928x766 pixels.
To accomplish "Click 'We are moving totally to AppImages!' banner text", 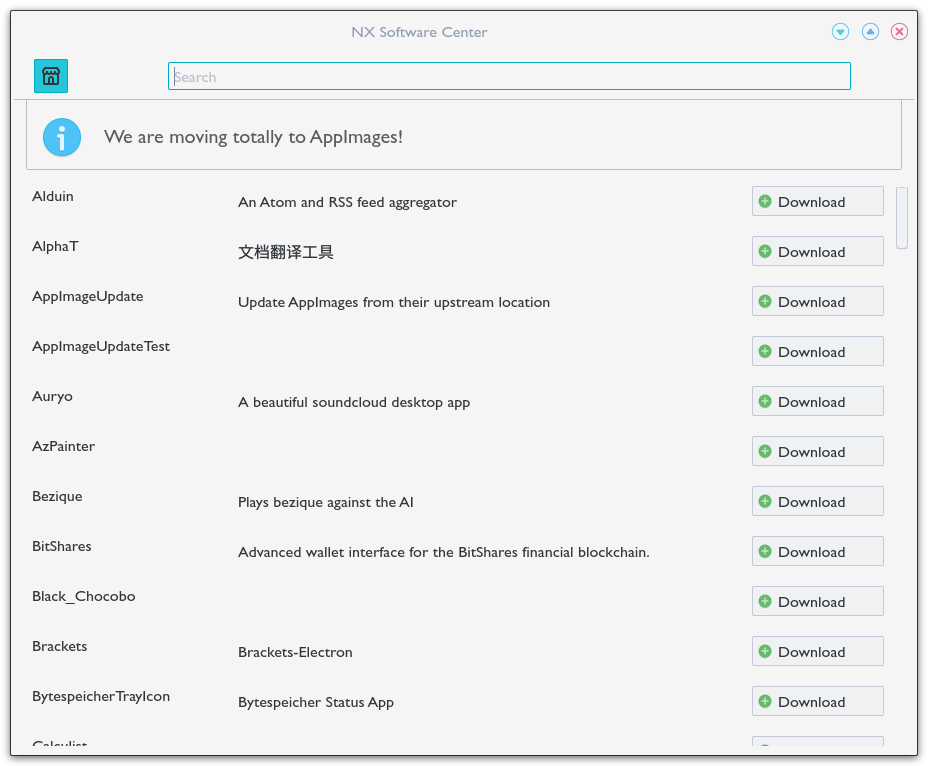I will 253,137.
